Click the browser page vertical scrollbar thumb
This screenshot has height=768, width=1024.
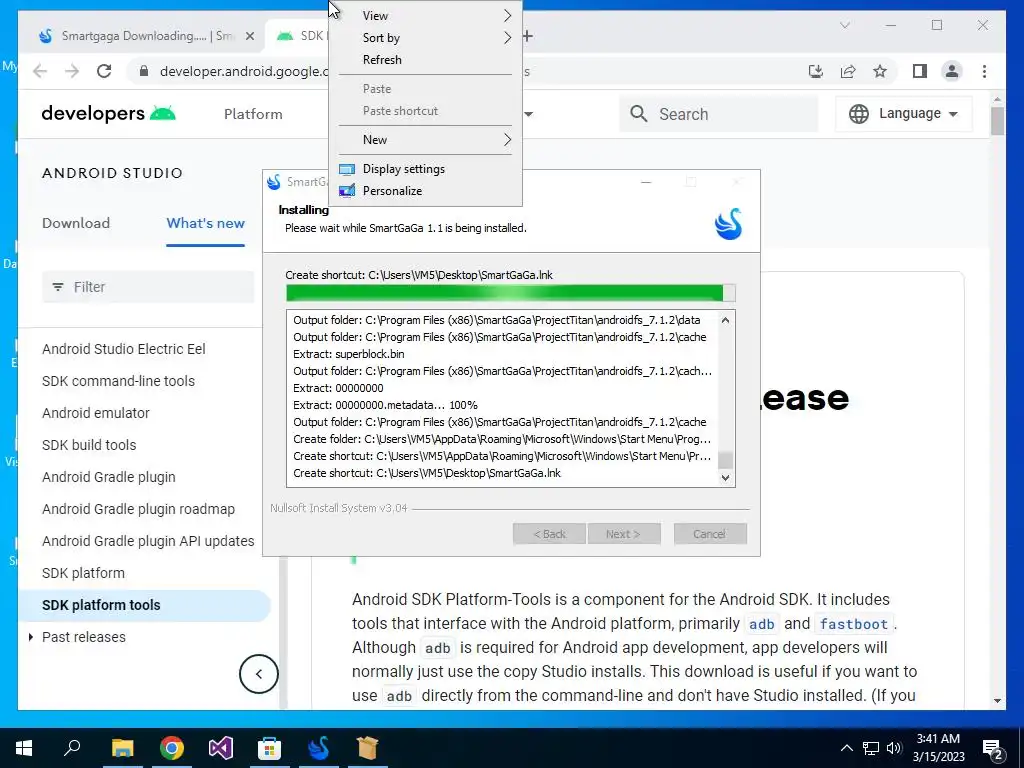point(997,121)
